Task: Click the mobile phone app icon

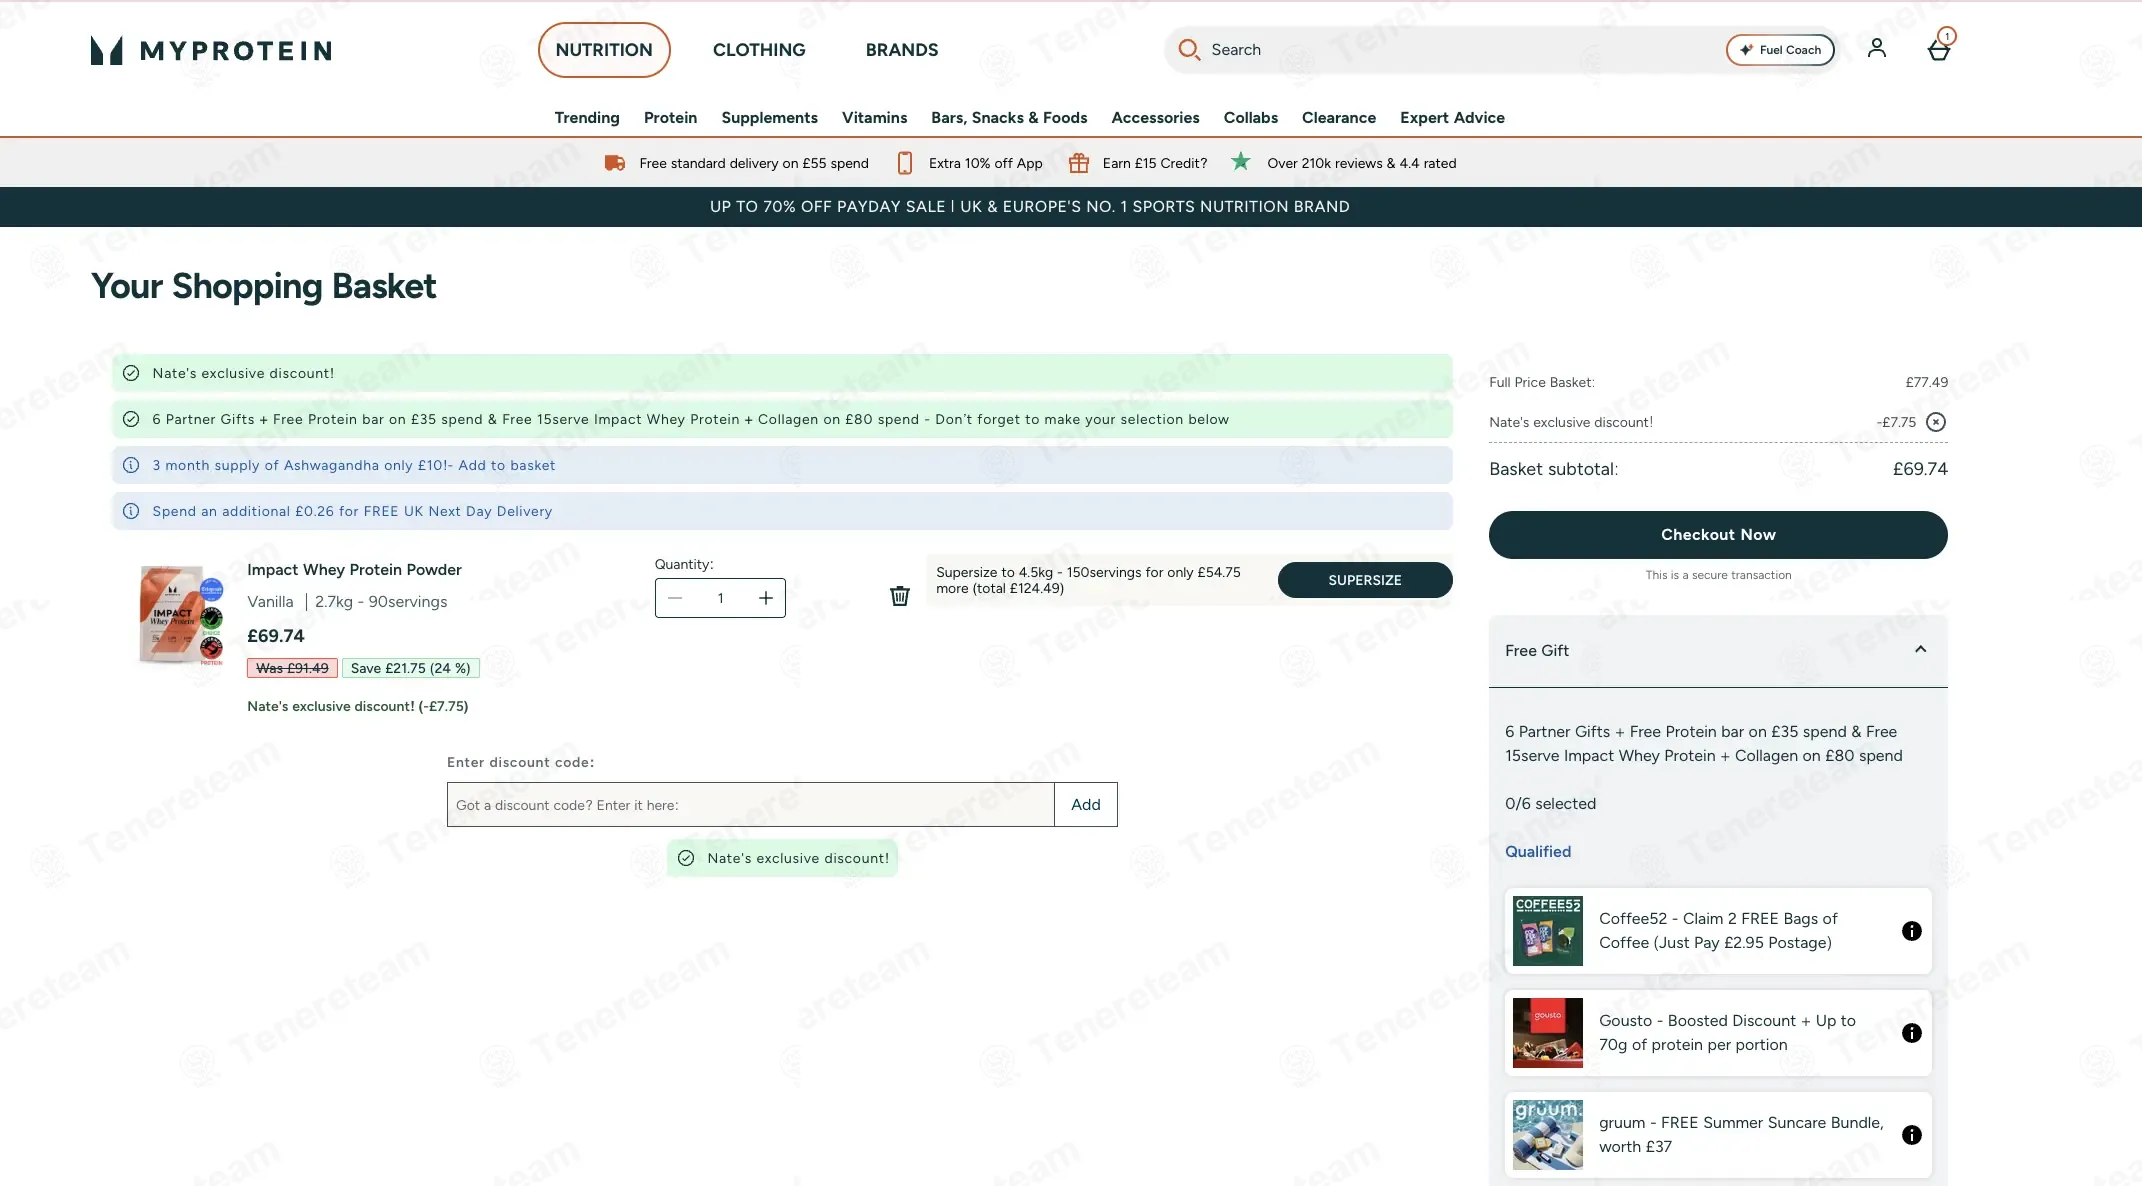Action: tap(904, 163)
